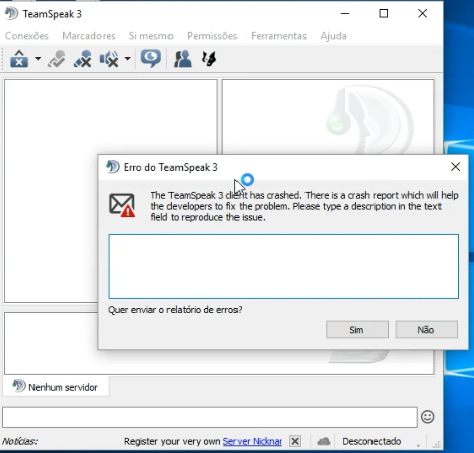Select the Nenhum servidor tab

tap(56, 387)
